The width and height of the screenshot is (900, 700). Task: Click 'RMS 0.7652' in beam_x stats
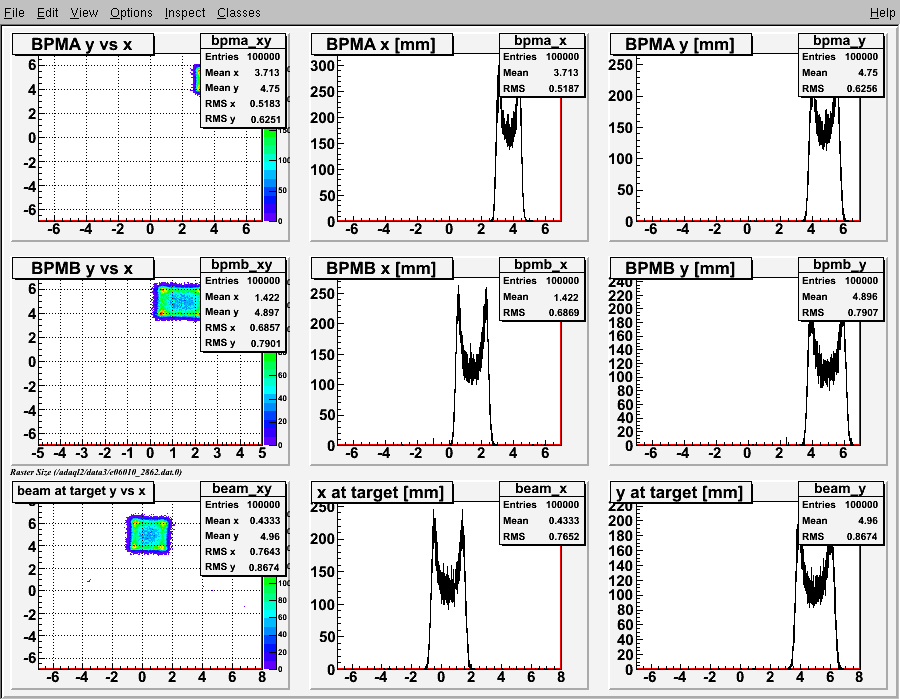pyautogui.click(x=541, y=536)
